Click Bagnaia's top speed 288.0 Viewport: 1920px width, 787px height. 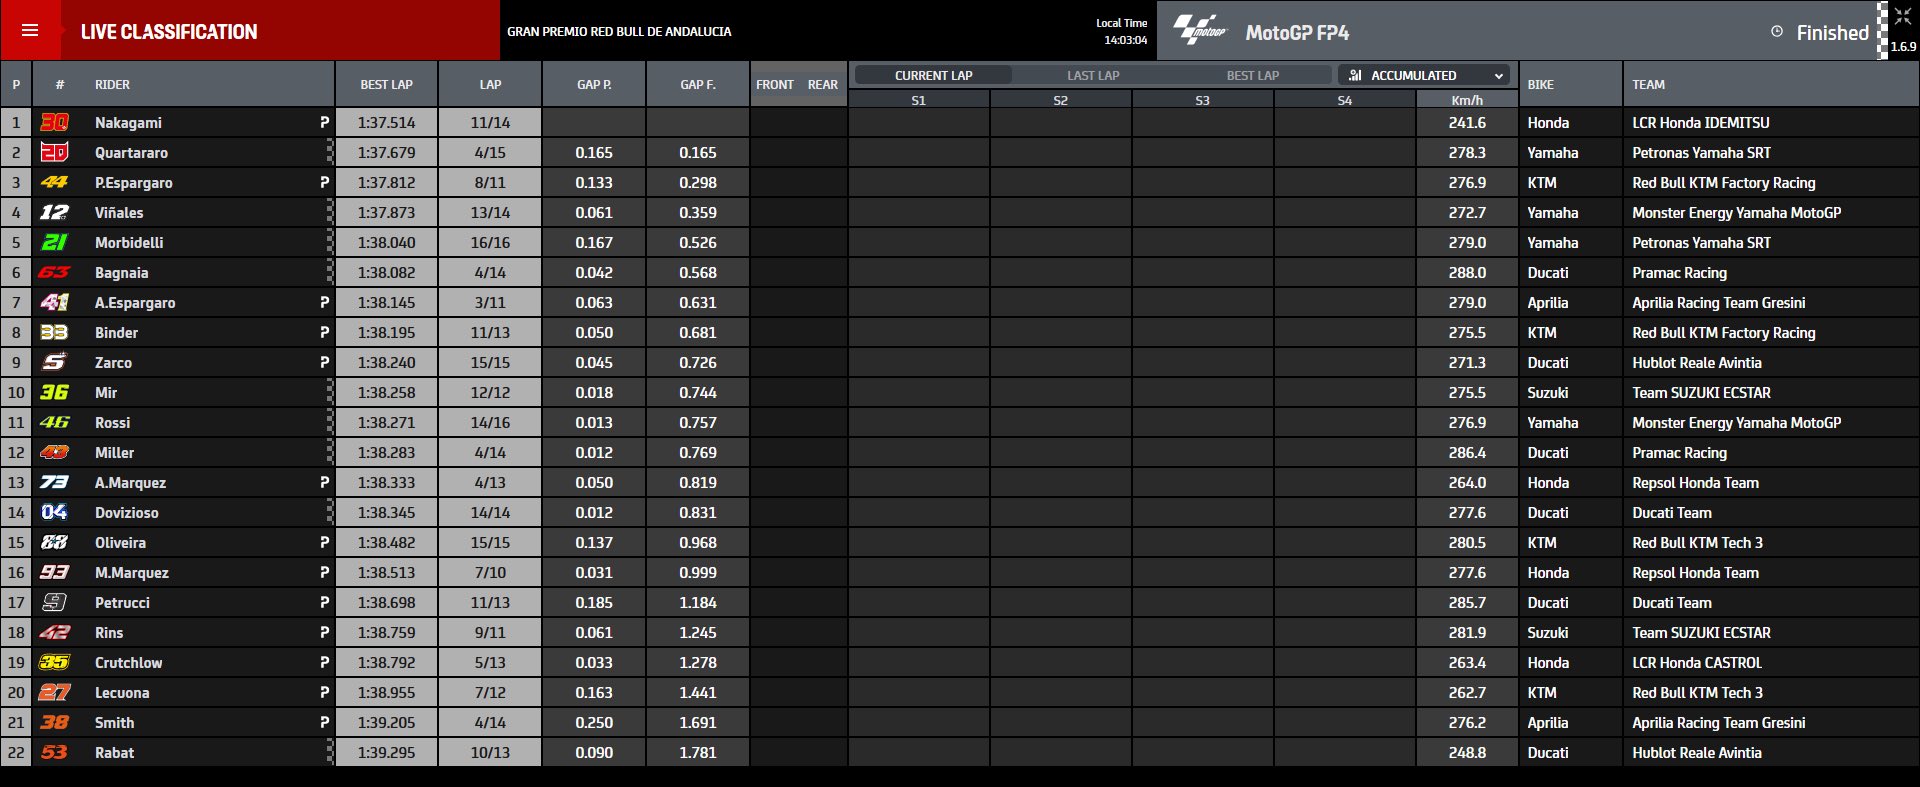pos(1467,272)
